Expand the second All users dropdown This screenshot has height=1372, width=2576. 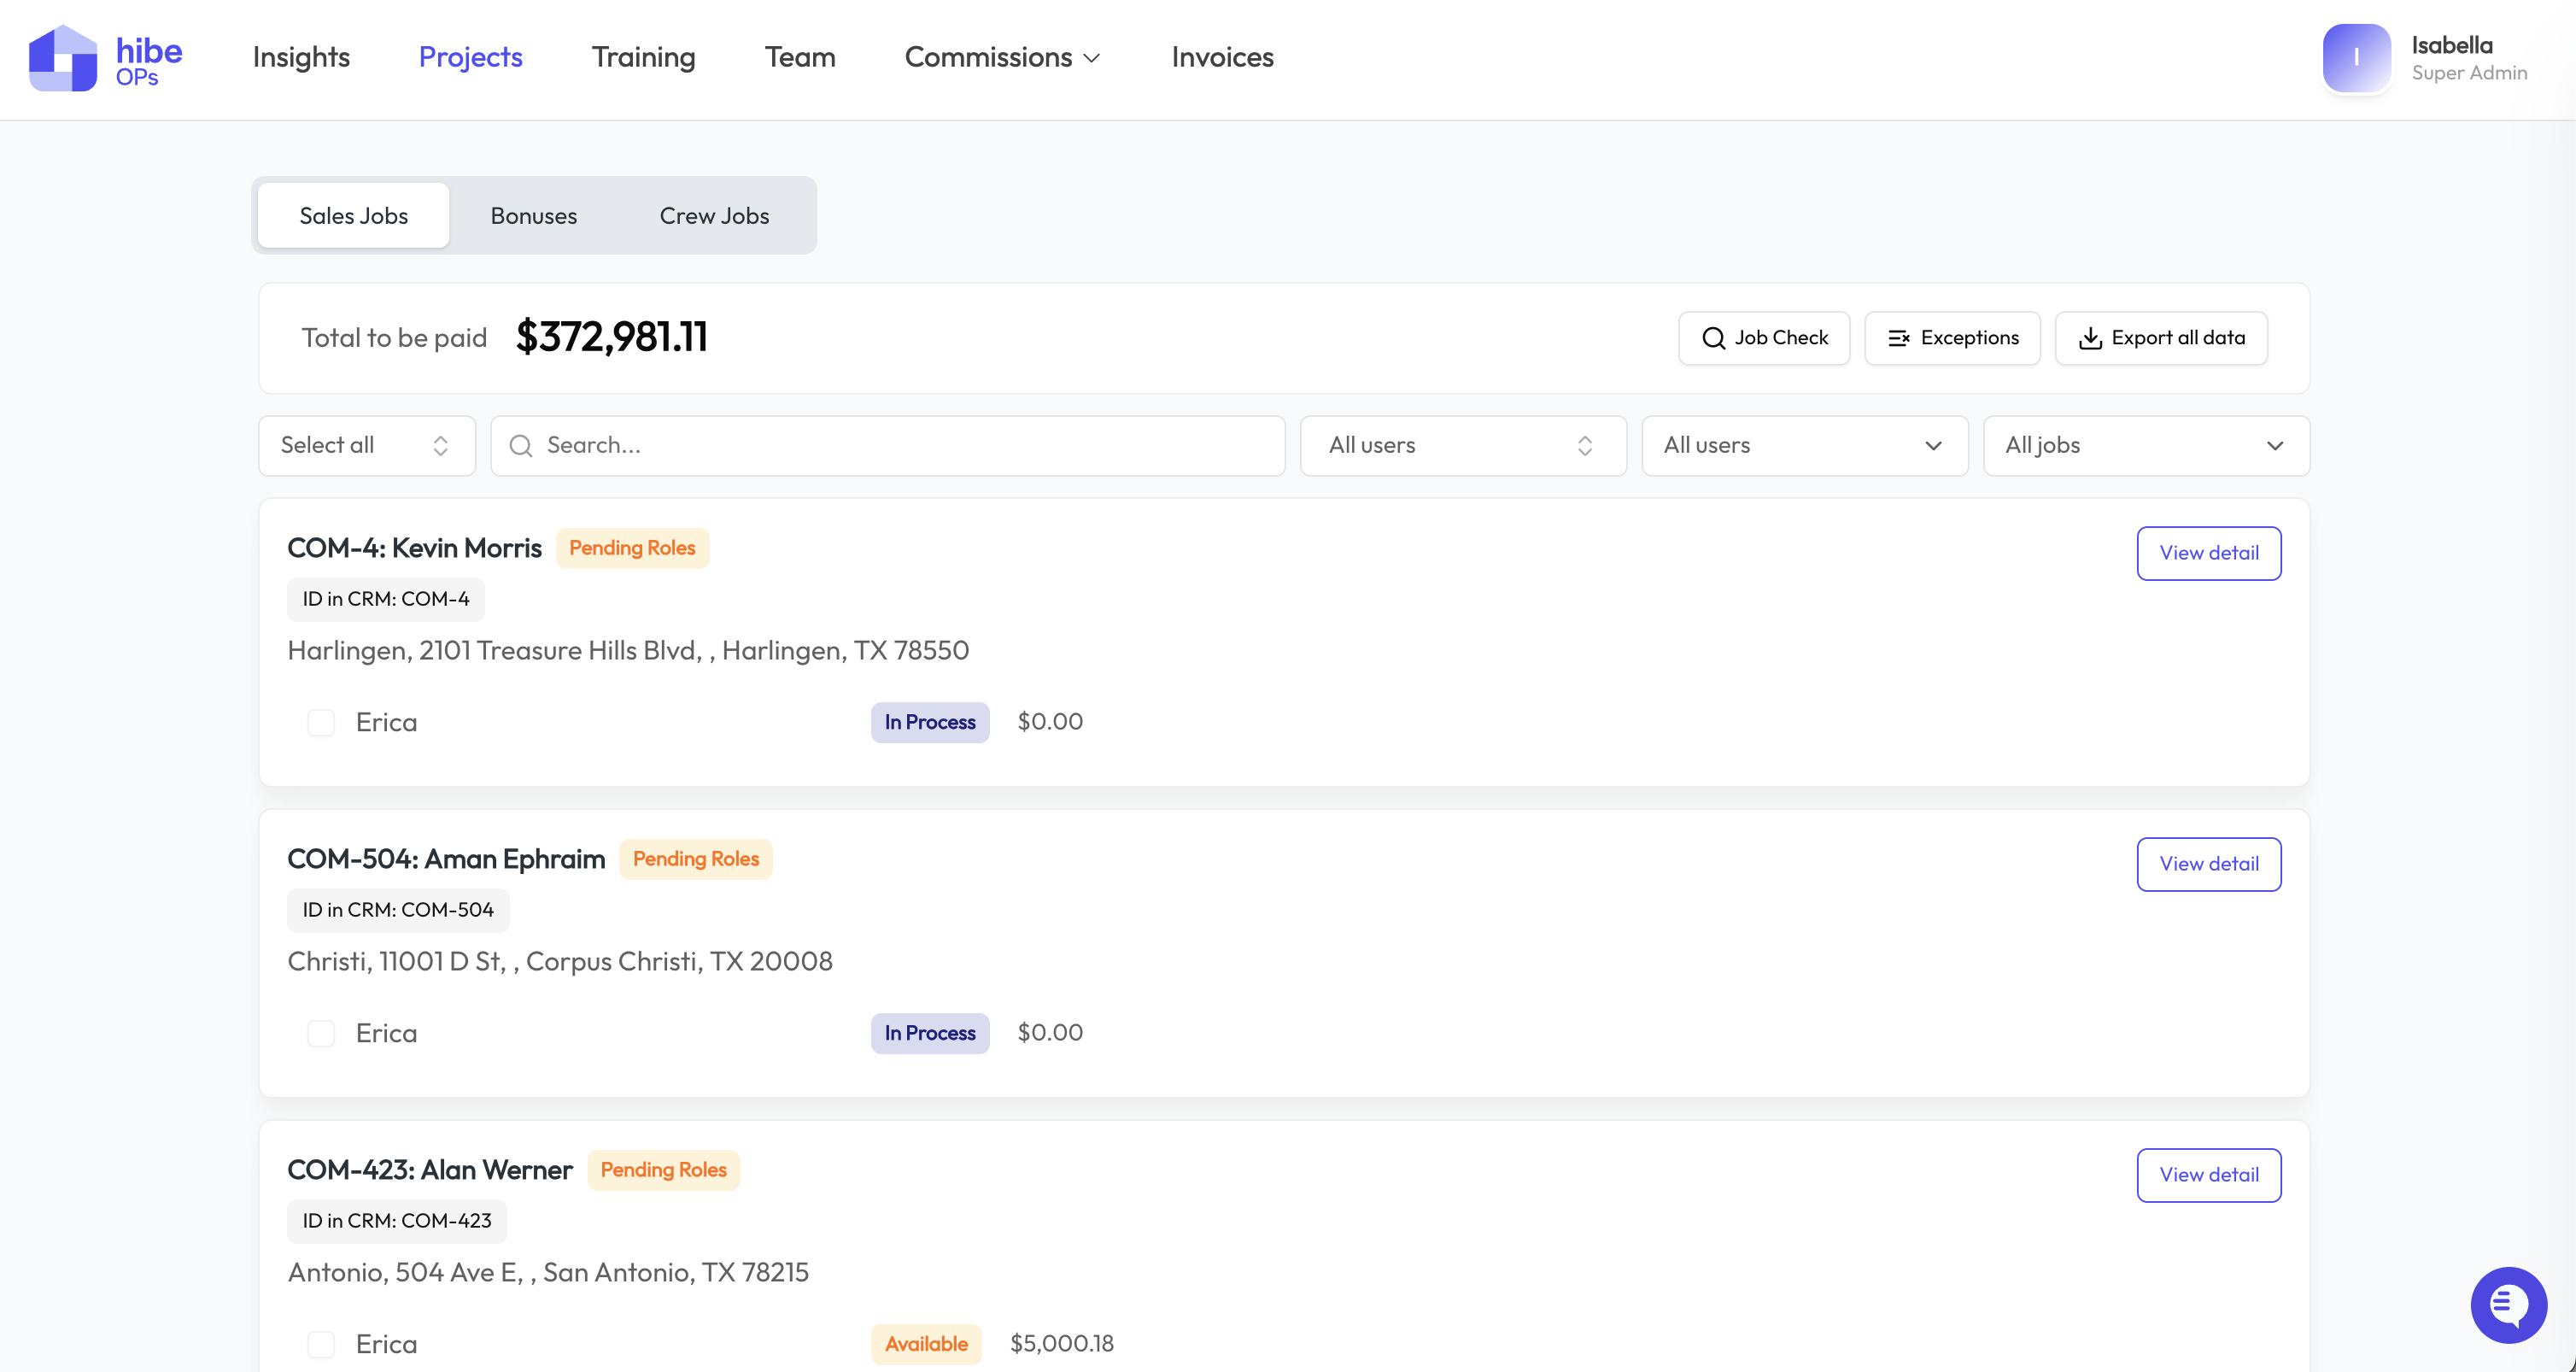1805,446
